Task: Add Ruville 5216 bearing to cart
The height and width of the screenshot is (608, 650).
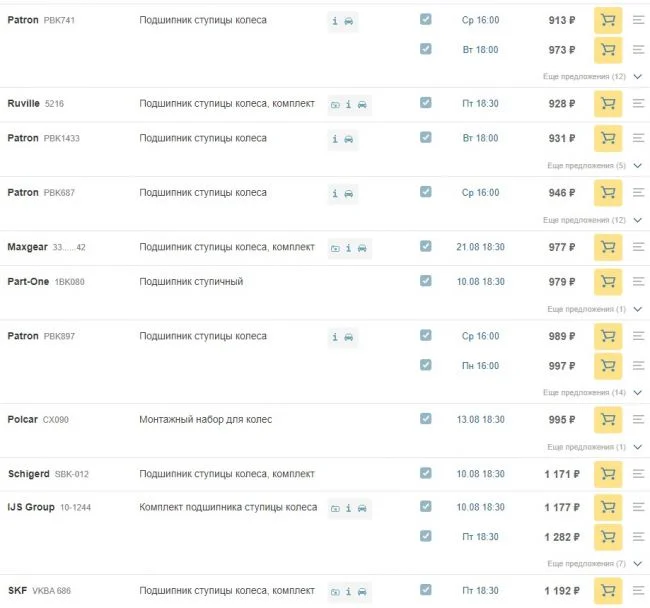Action: pyautogui.click(x=607, y=104)
